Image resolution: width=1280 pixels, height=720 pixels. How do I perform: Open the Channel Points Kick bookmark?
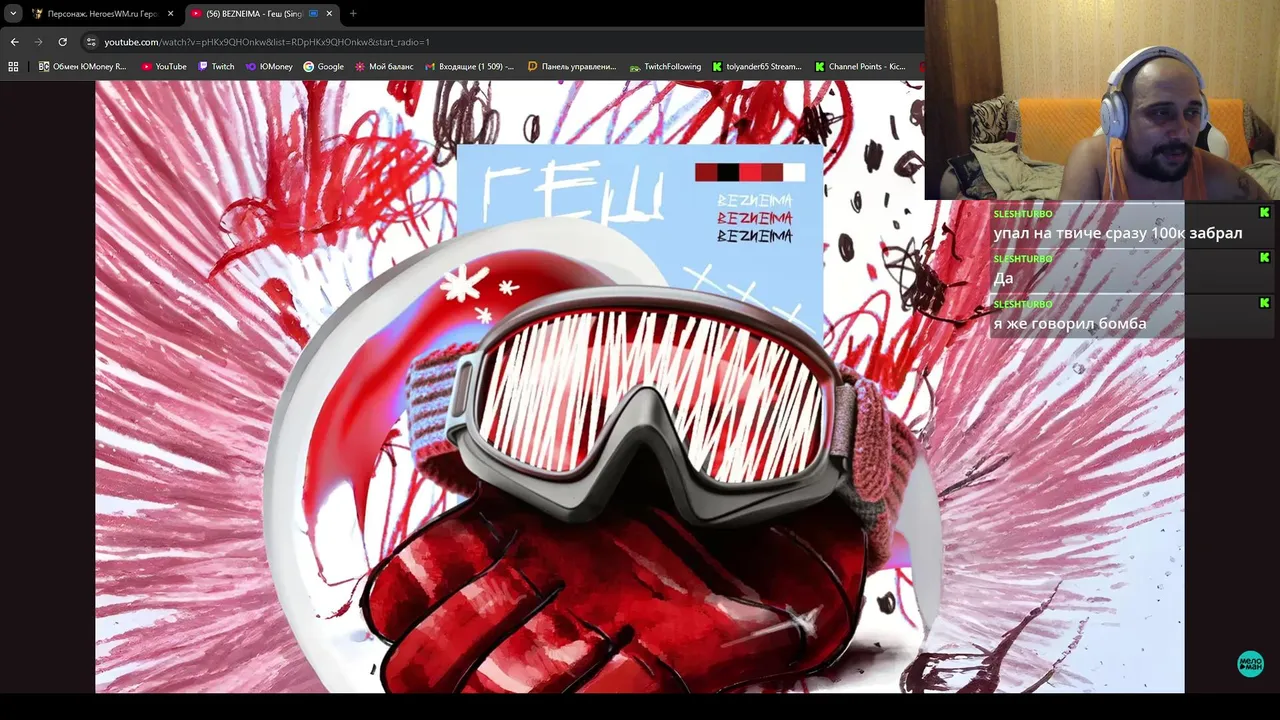(860, 67)
